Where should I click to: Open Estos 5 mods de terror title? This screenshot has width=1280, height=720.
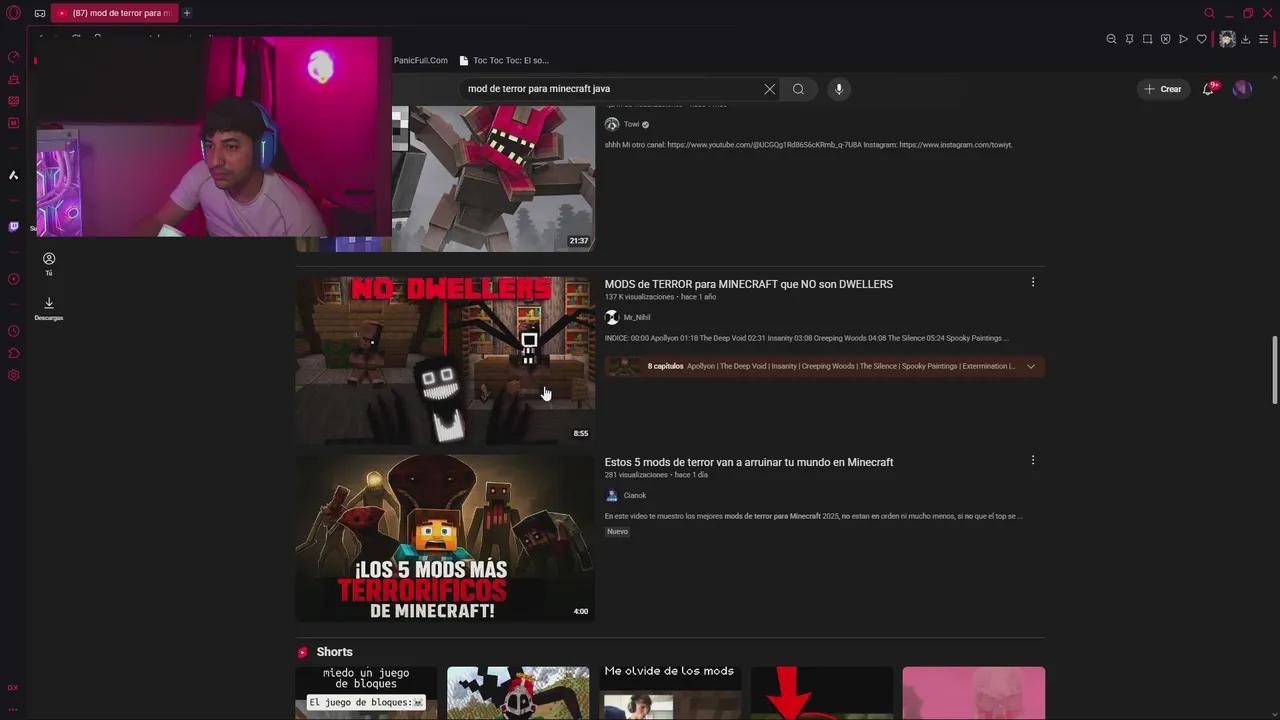coord(749,462)
